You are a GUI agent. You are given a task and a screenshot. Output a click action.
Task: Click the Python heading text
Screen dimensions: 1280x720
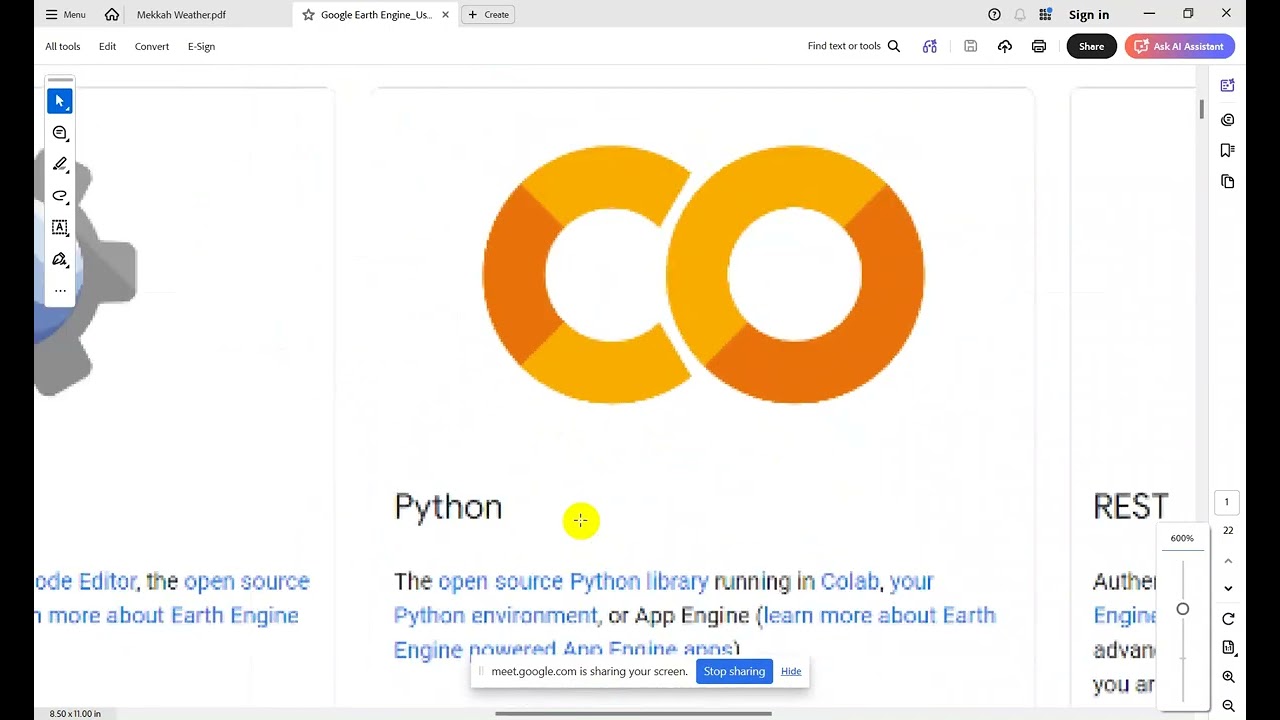click(x=448, y=508)
